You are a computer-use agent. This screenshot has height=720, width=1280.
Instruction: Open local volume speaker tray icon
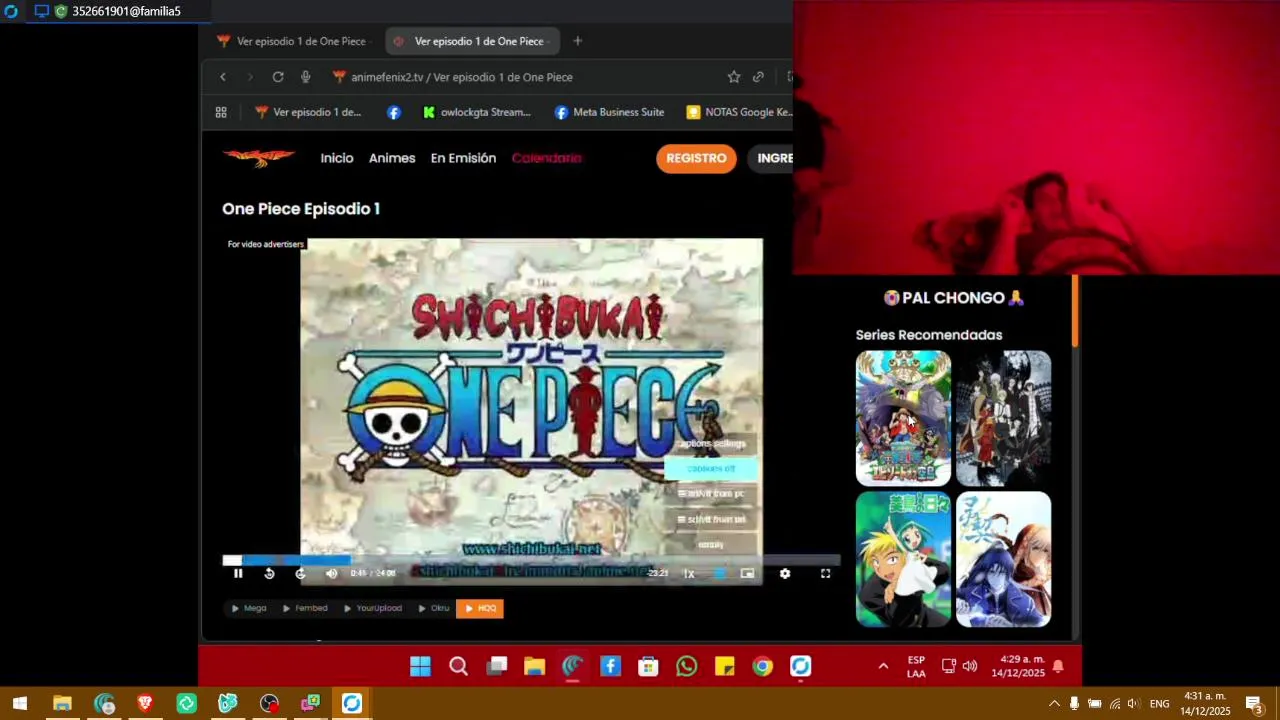click(1135, 704)
